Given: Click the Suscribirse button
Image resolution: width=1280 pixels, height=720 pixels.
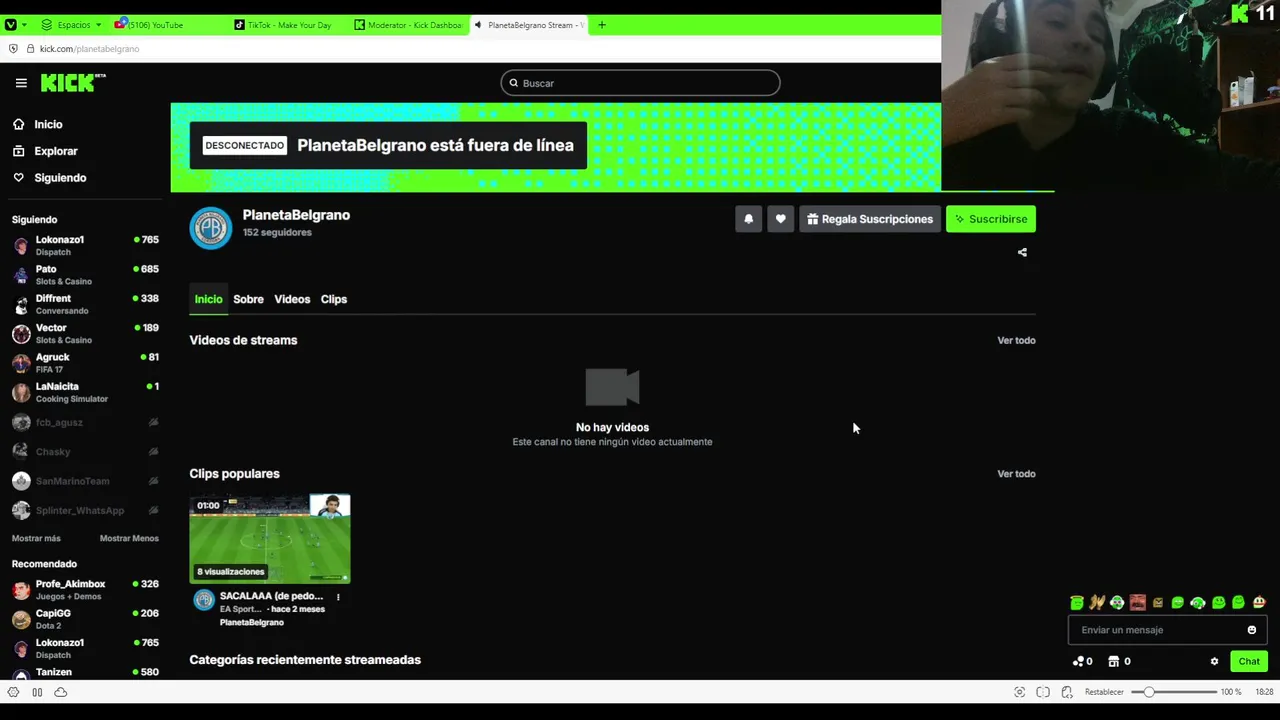Looking at the screenshot, I should (991, 219).
